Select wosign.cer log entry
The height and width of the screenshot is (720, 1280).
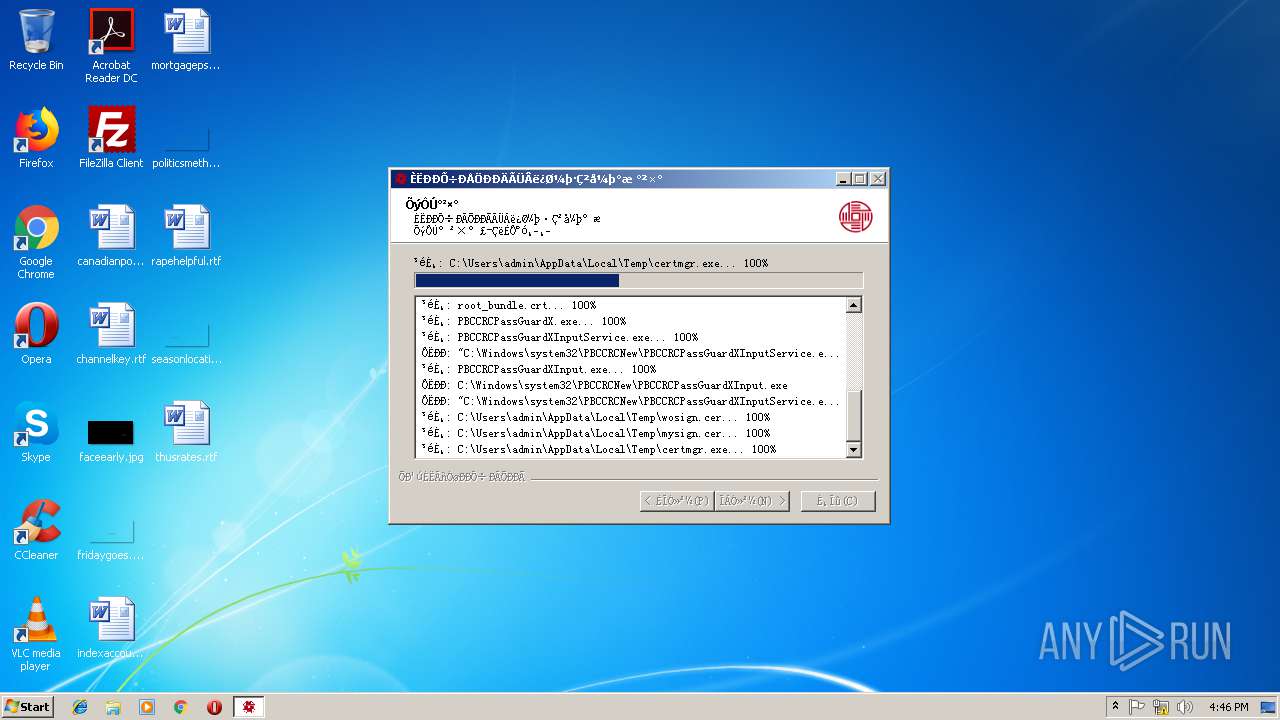click(x=596, y=417)
